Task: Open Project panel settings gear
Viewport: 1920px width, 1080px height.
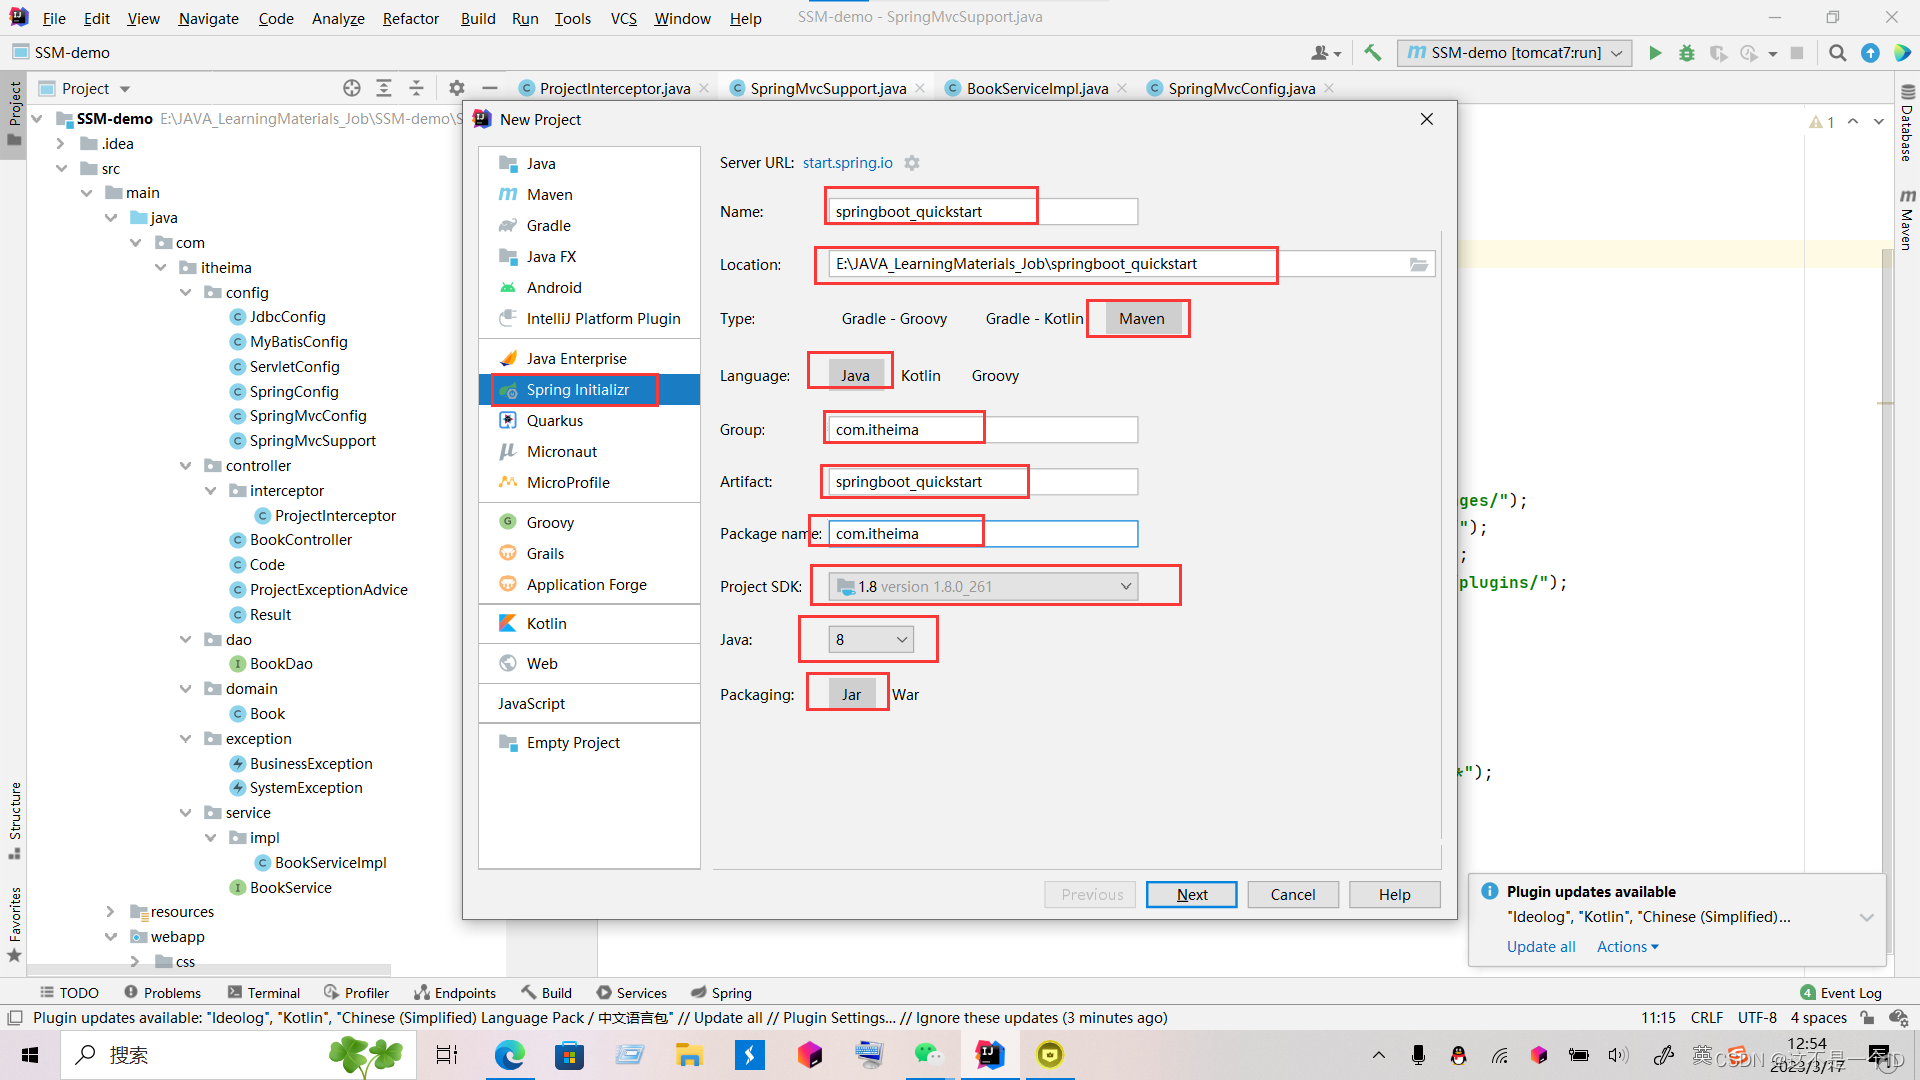Action: tap(457, 88)
